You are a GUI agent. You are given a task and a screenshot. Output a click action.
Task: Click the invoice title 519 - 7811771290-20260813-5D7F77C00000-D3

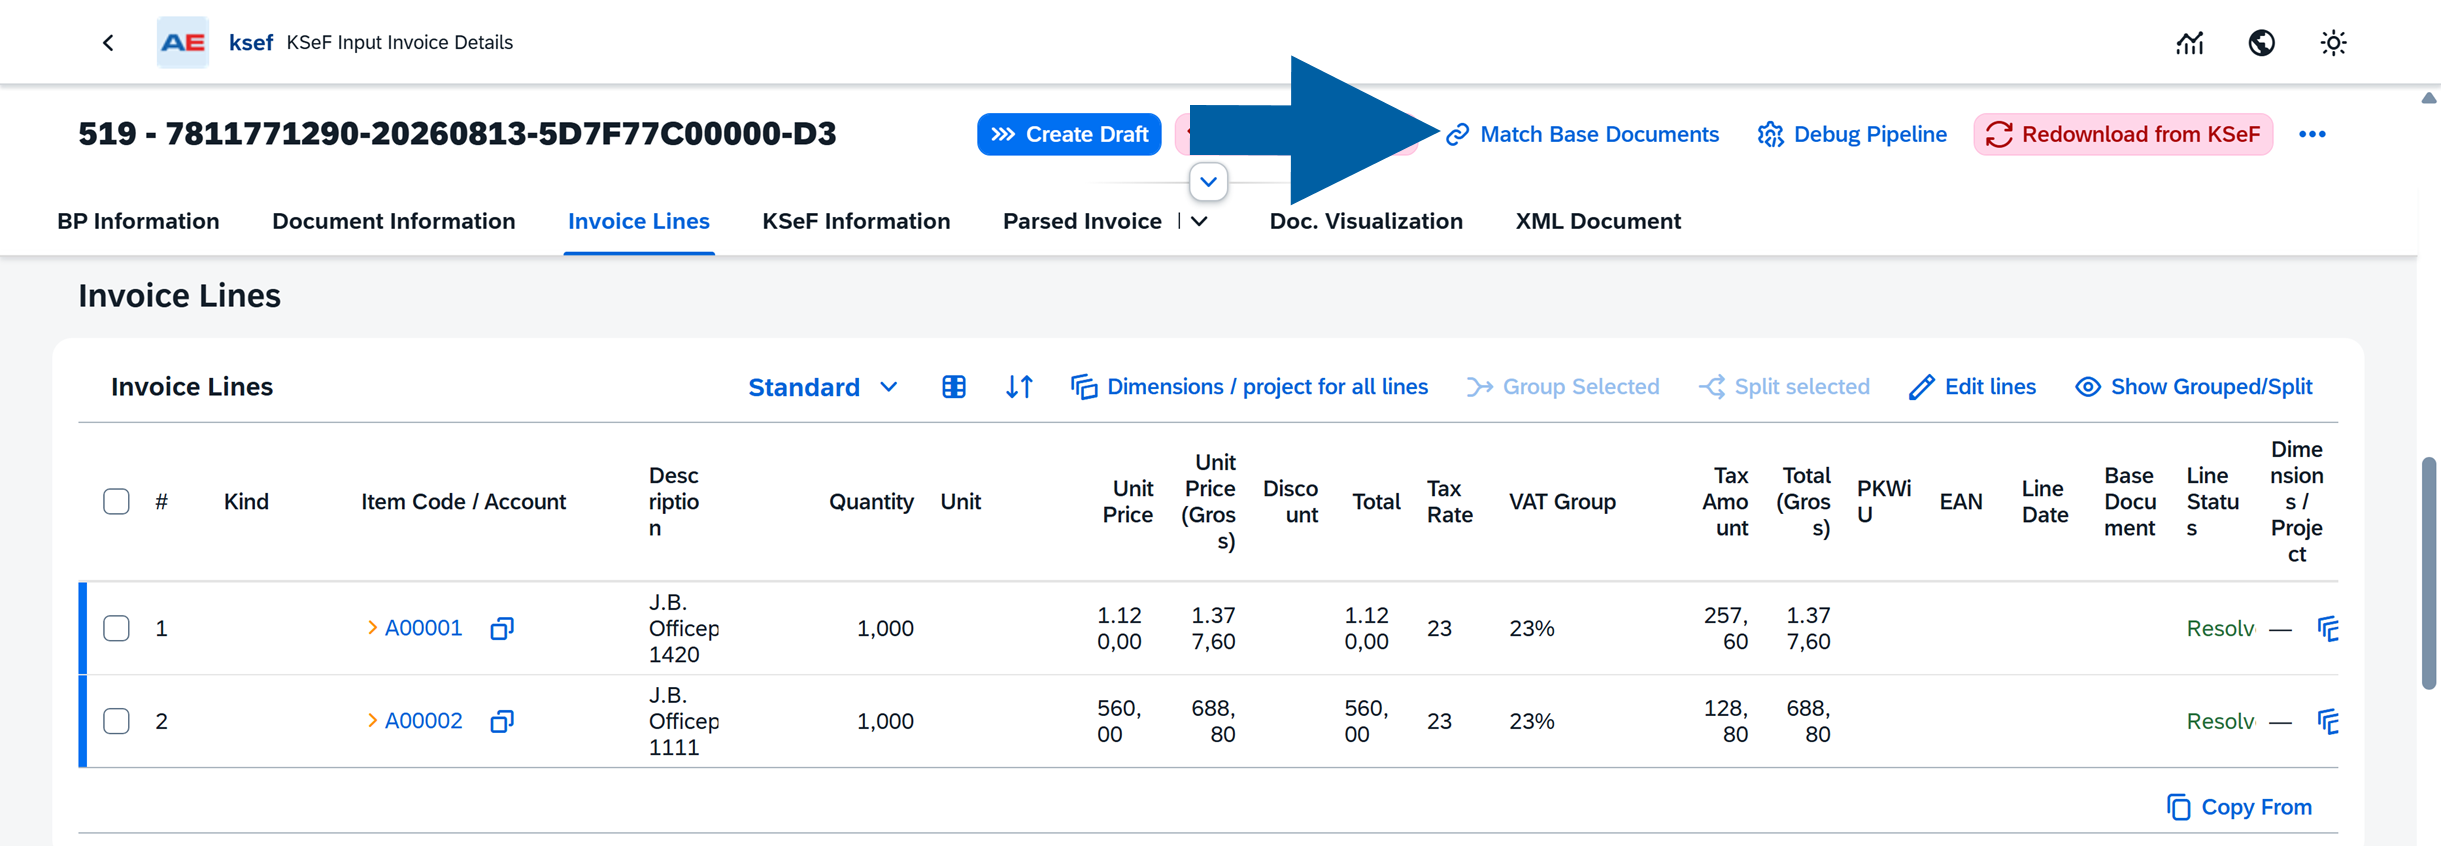tap(457, 134)
